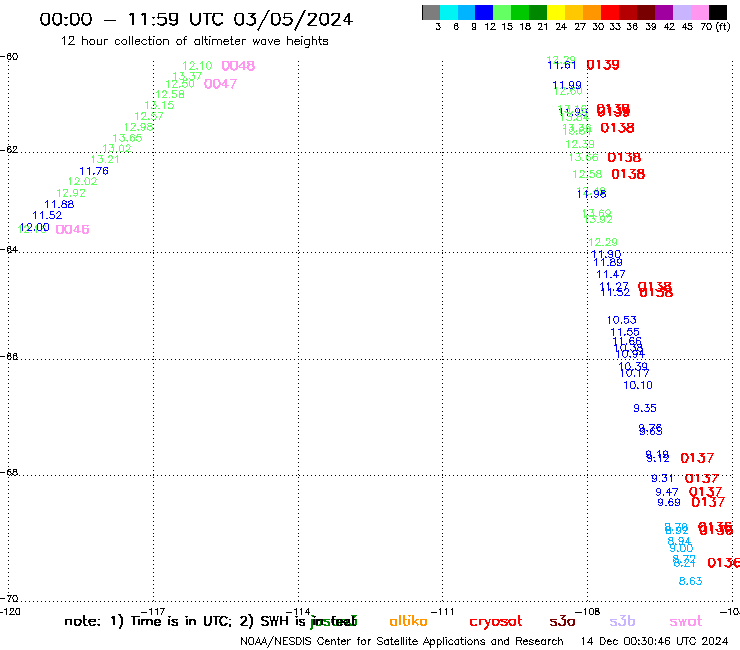This screenshot has height=650, width=740.
Task: Click the pink swot time label '0048'
Action: [x=238, y=66]
